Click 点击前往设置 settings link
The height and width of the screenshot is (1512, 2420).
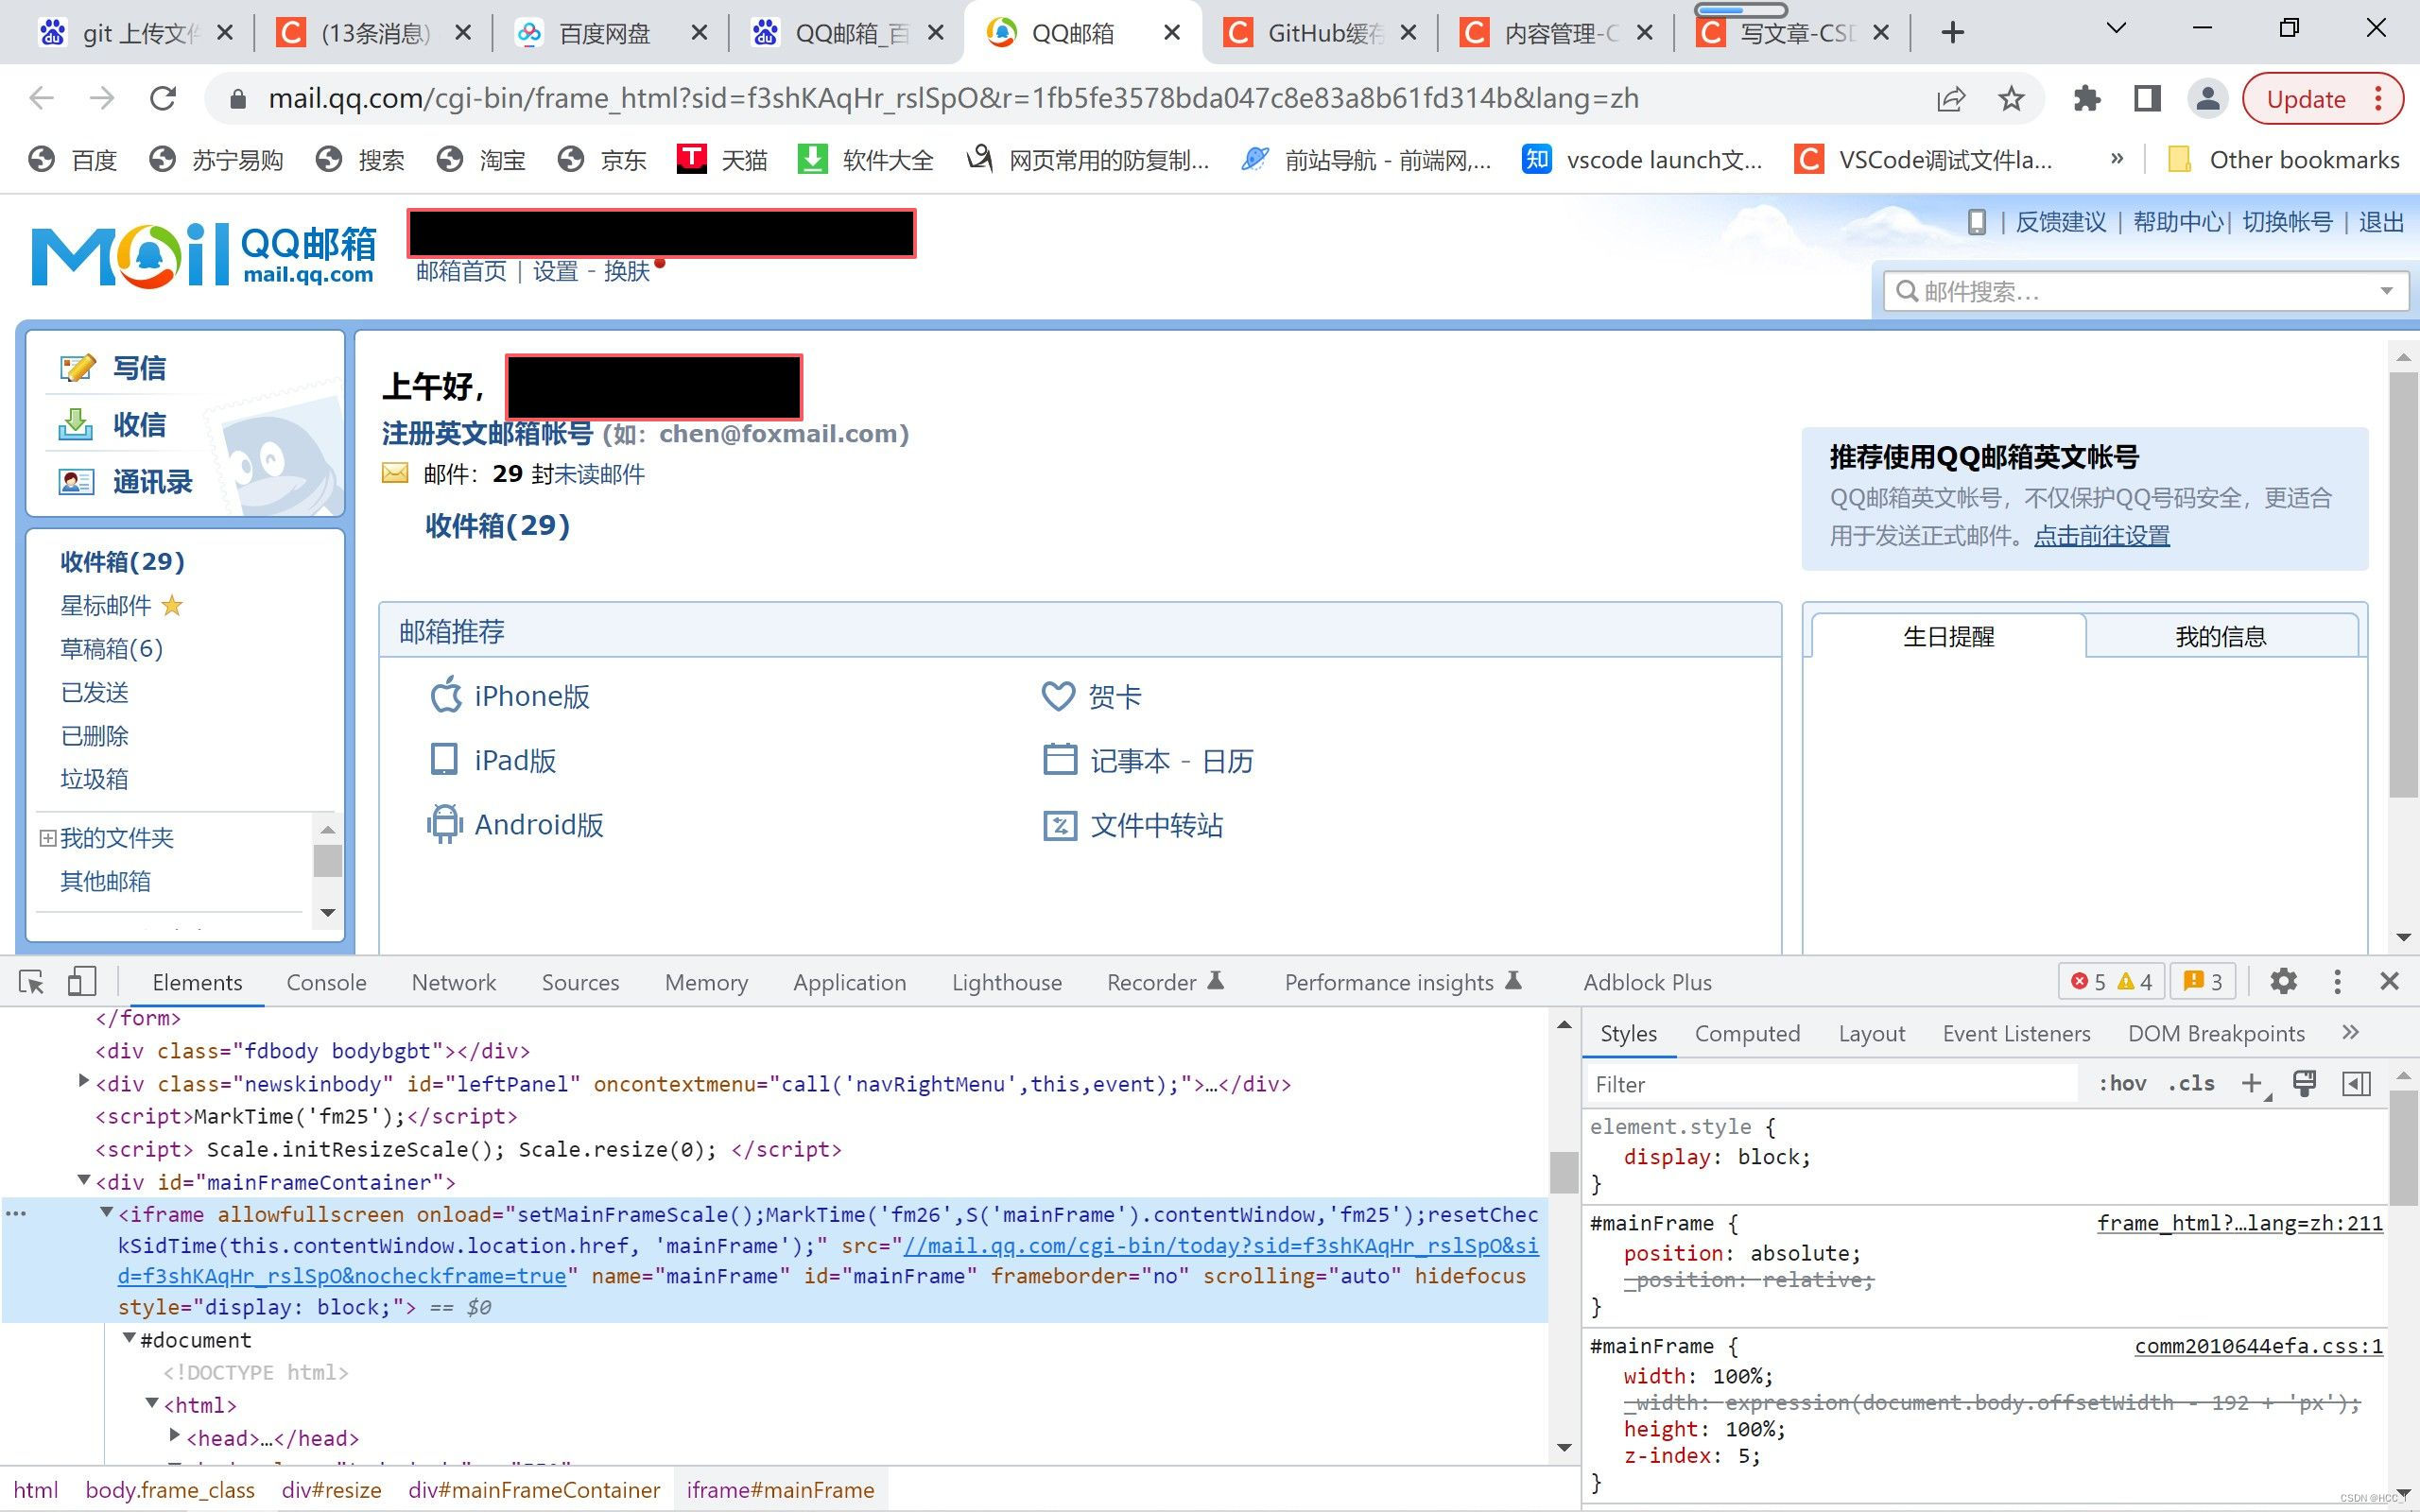click(x=2100, y=535)
